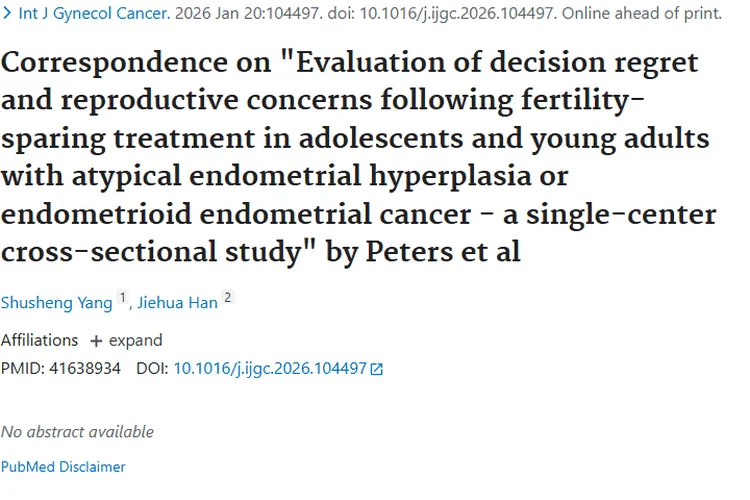Open the PubMed Disclaimer link
This screenshot has height=500, width=750.
coord(63,466)
